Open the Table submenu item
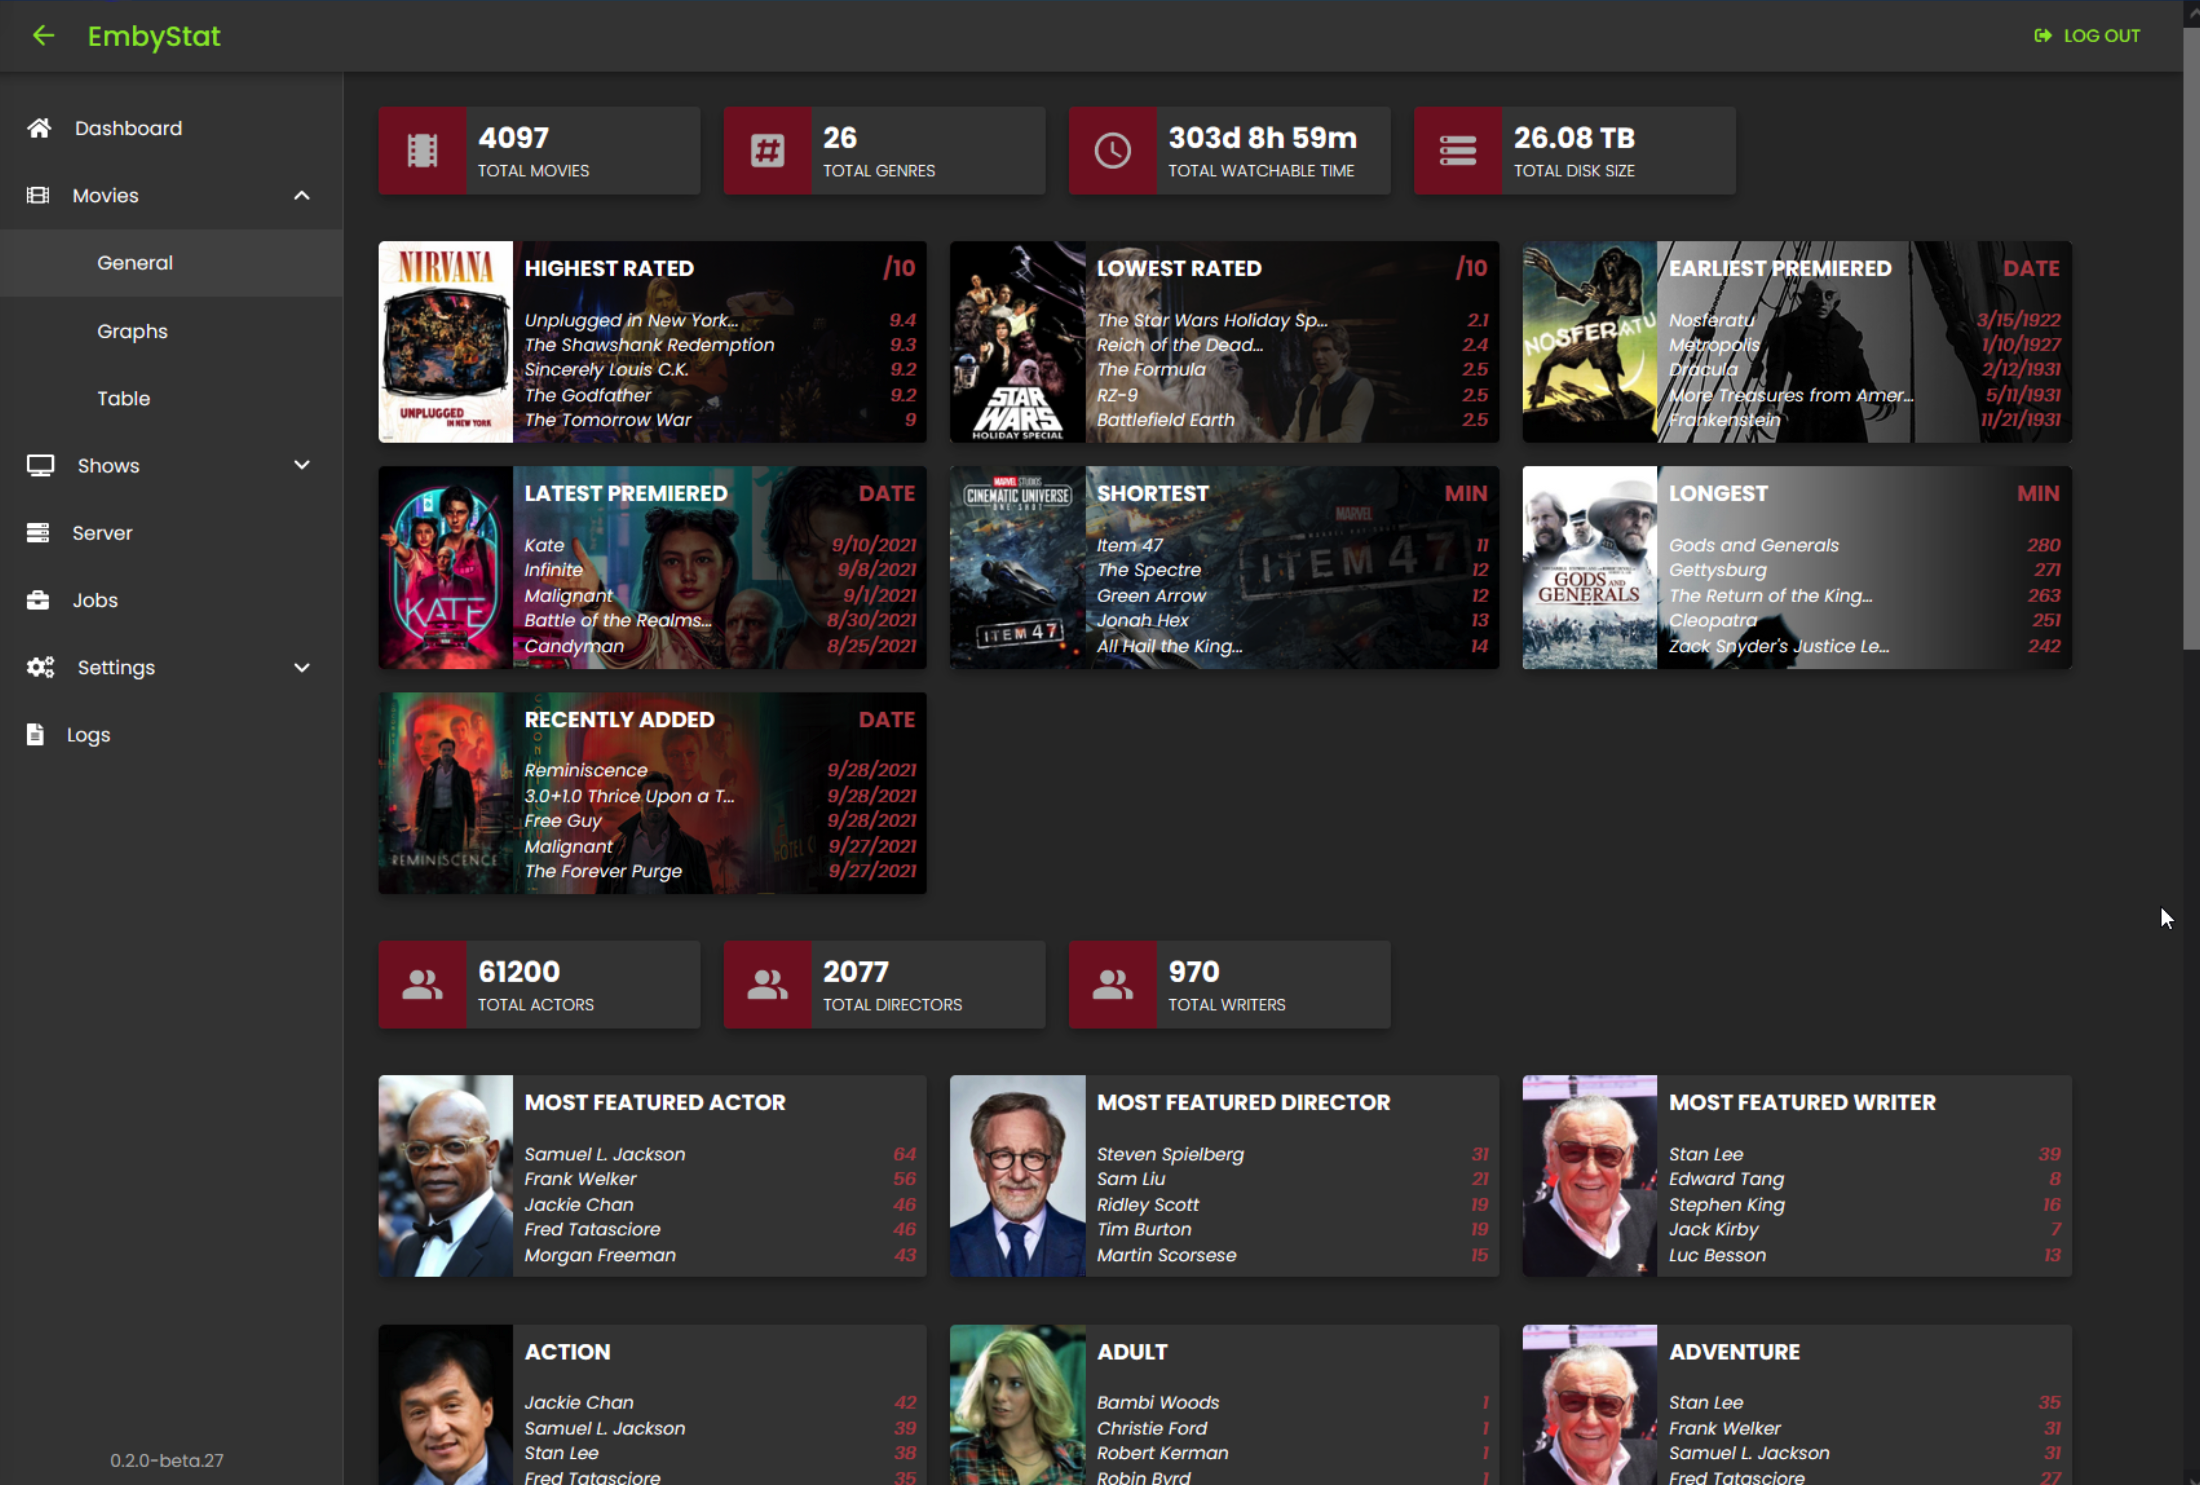 123,398
